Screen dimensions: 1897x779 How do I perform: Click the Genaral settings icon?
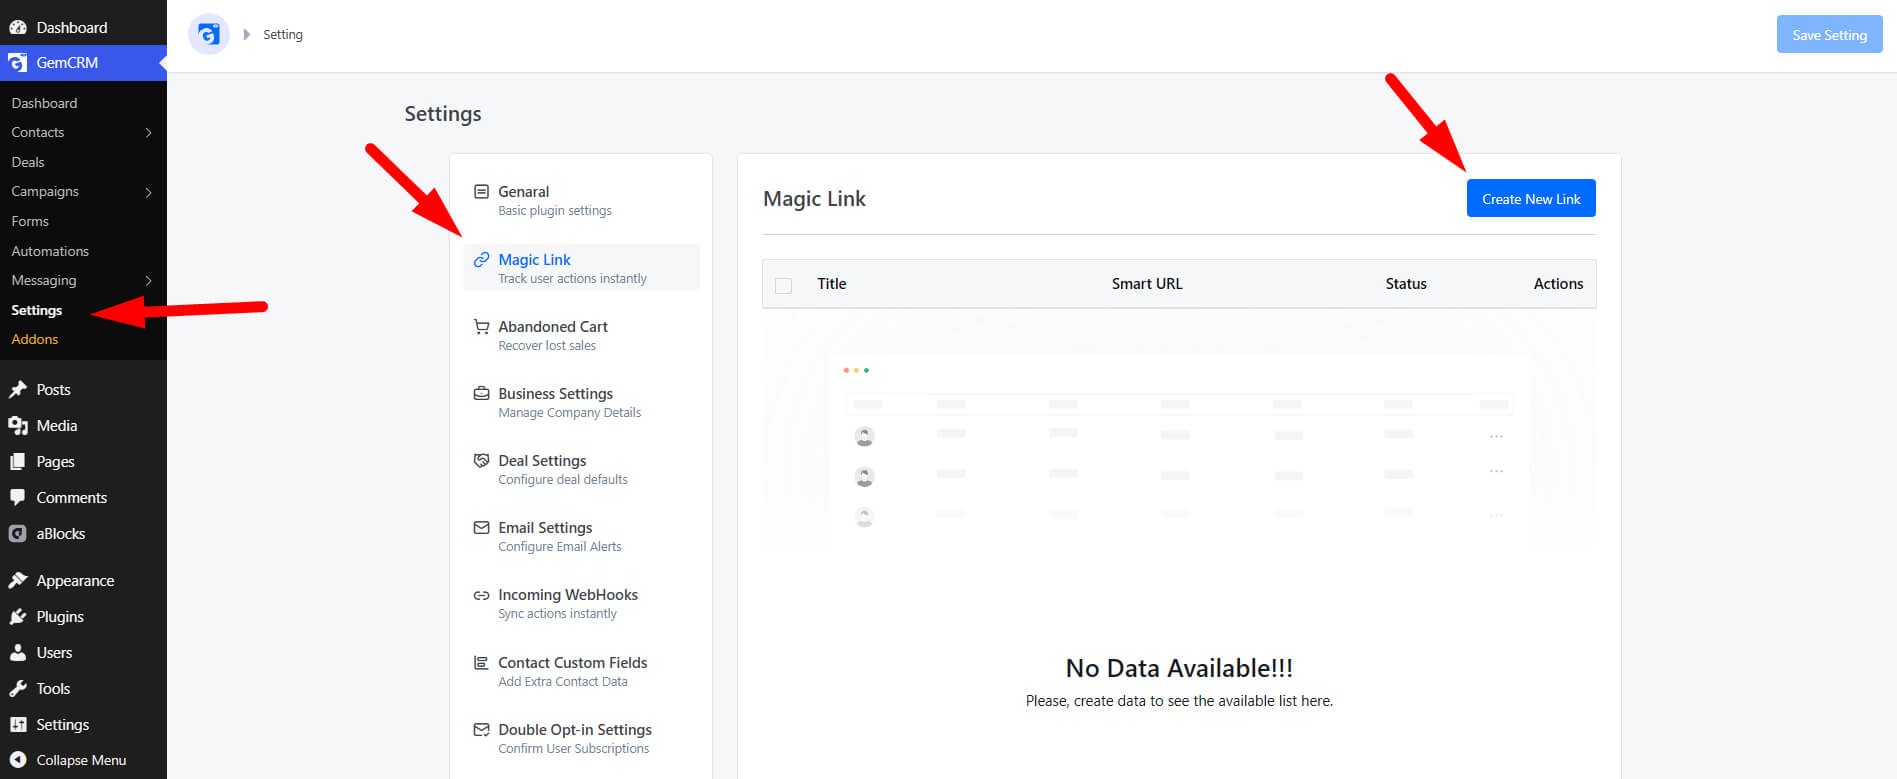(481, 191)
